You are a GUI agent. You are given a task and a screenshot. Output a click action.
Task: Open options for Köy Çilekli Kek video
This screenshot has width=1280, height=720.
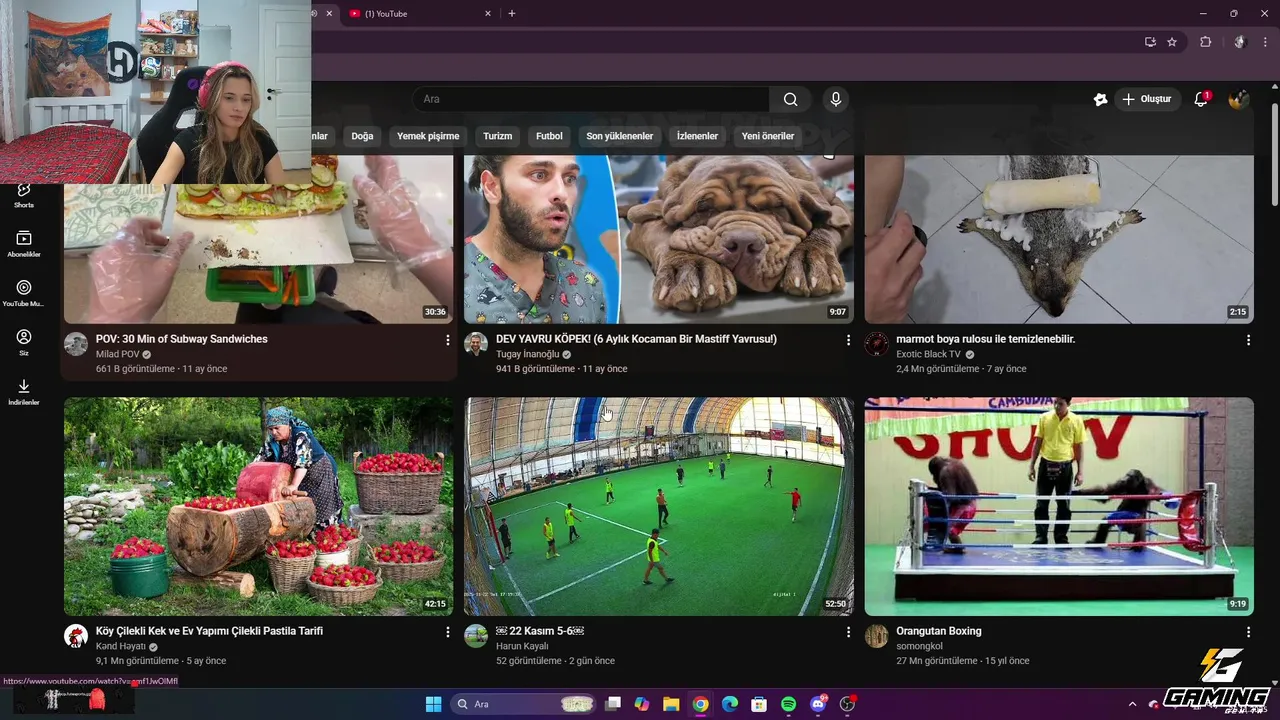(x=447, y=632)
